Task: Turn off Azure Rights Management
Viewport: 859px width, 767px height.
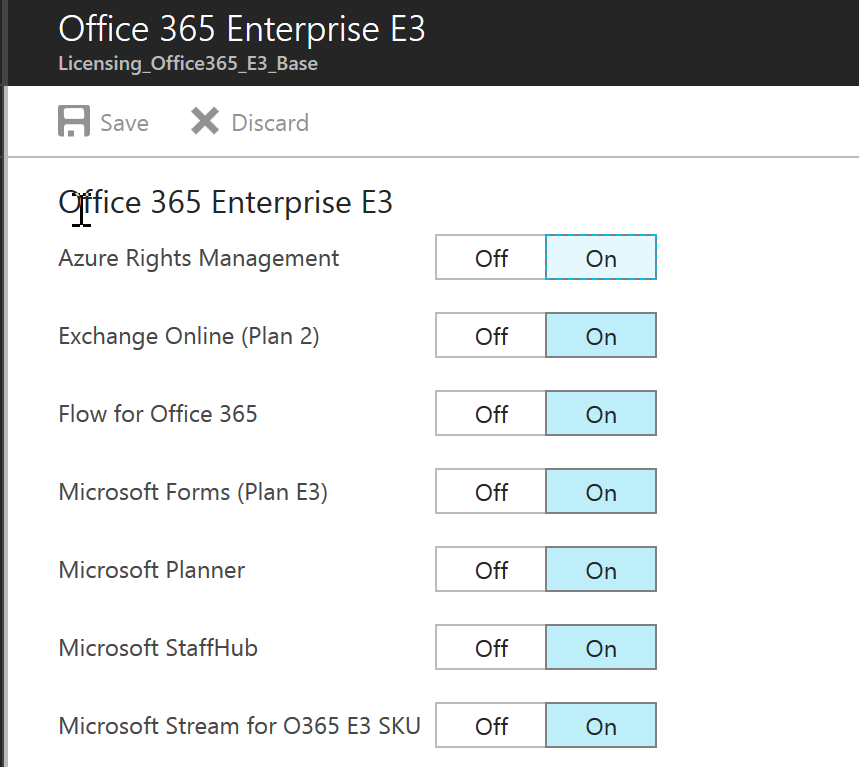Action: coord(490,257)
